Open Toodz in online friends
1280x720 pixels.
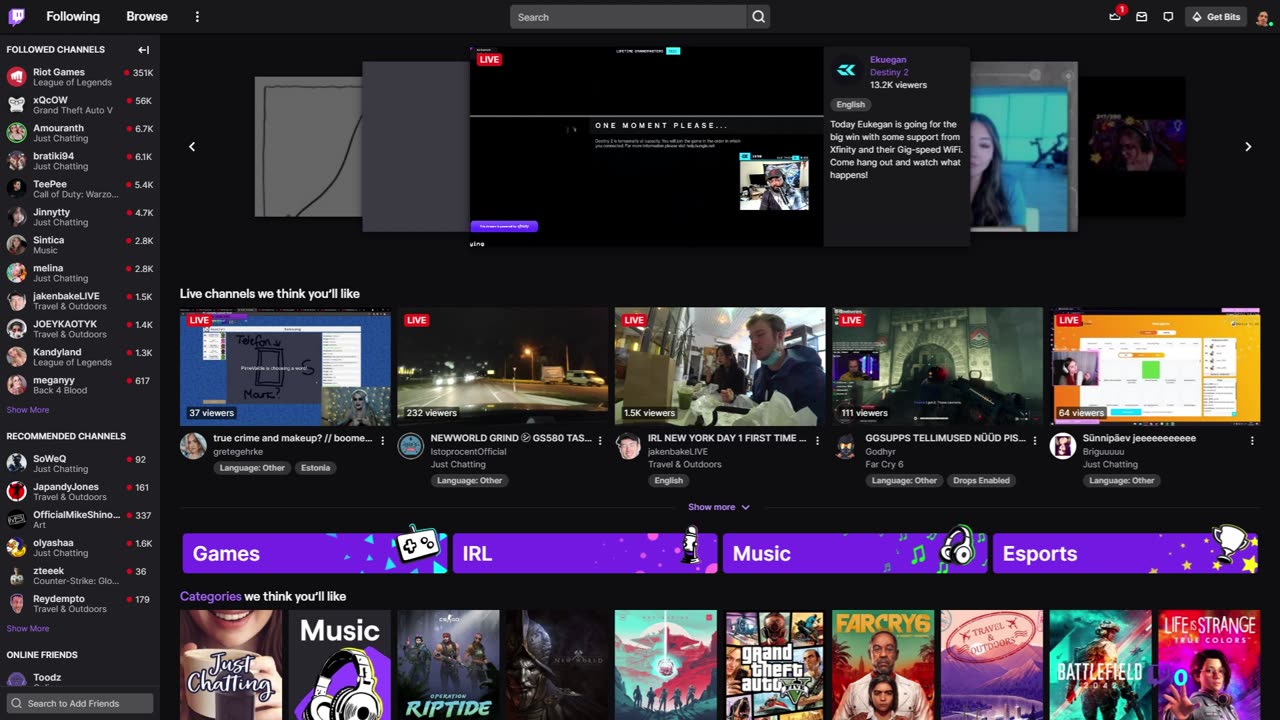[x=80, y=679]
